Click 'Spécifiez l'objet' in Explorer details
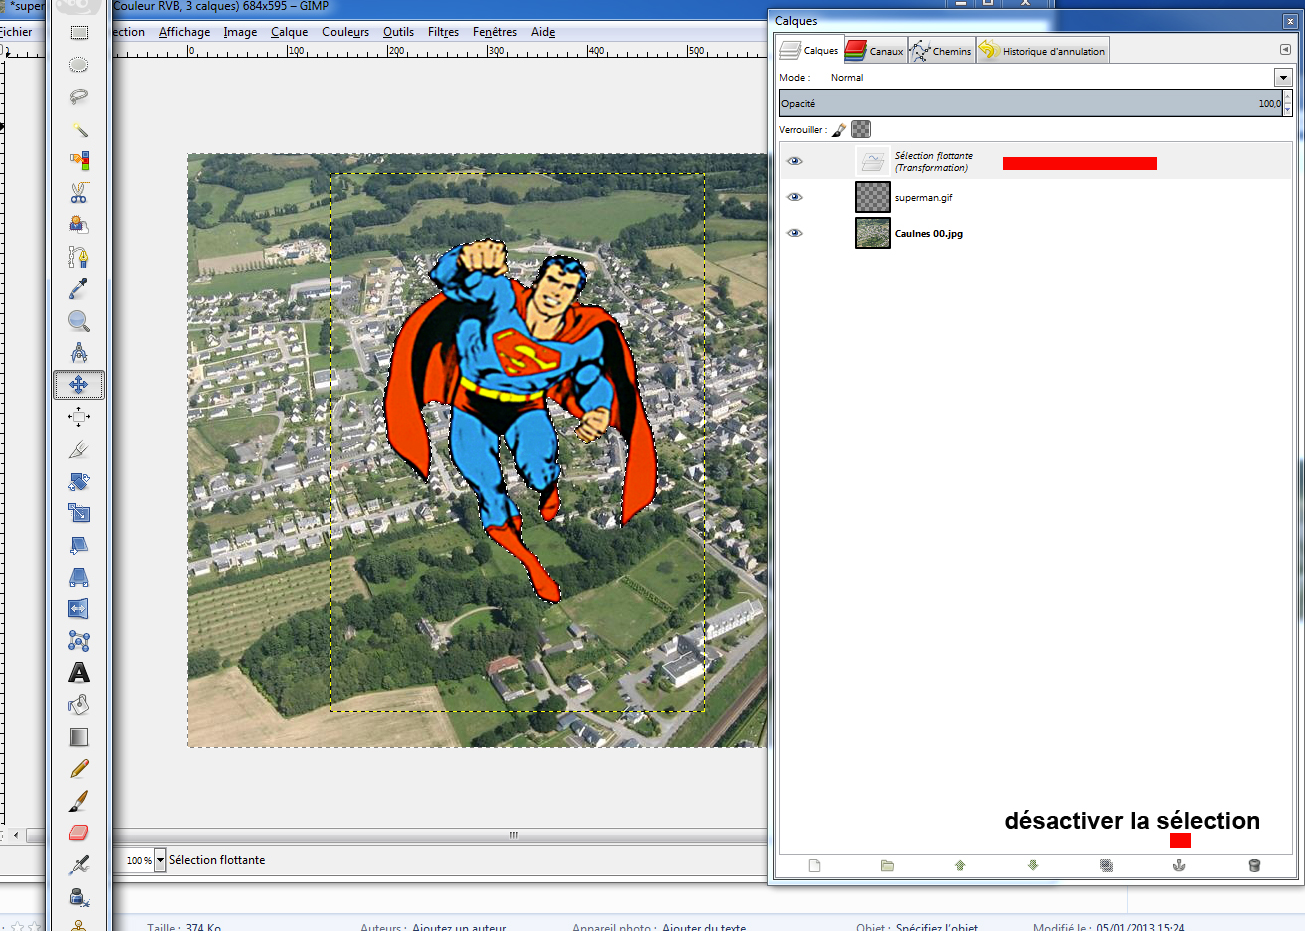This screenshot has width=1305, height=931. 937,926
